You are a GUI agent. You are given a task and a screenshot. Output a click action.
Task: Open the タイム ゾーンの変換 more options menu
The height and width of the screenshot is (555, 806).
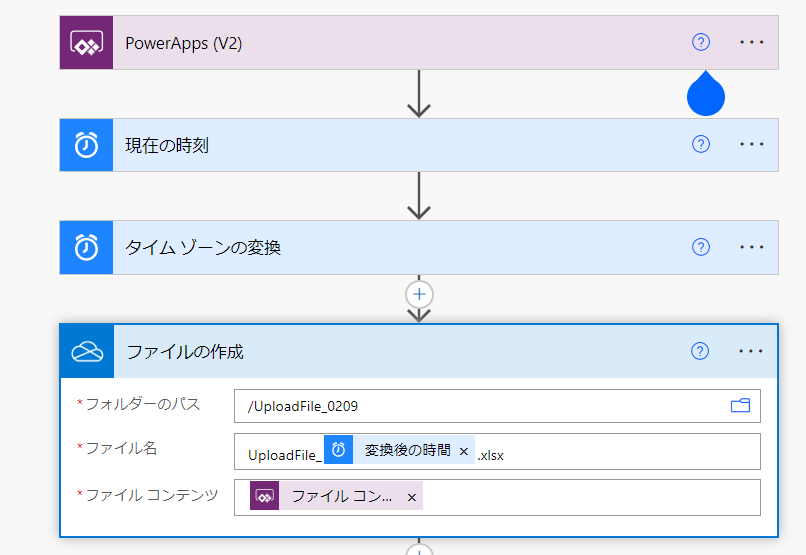tap(751, 247)
